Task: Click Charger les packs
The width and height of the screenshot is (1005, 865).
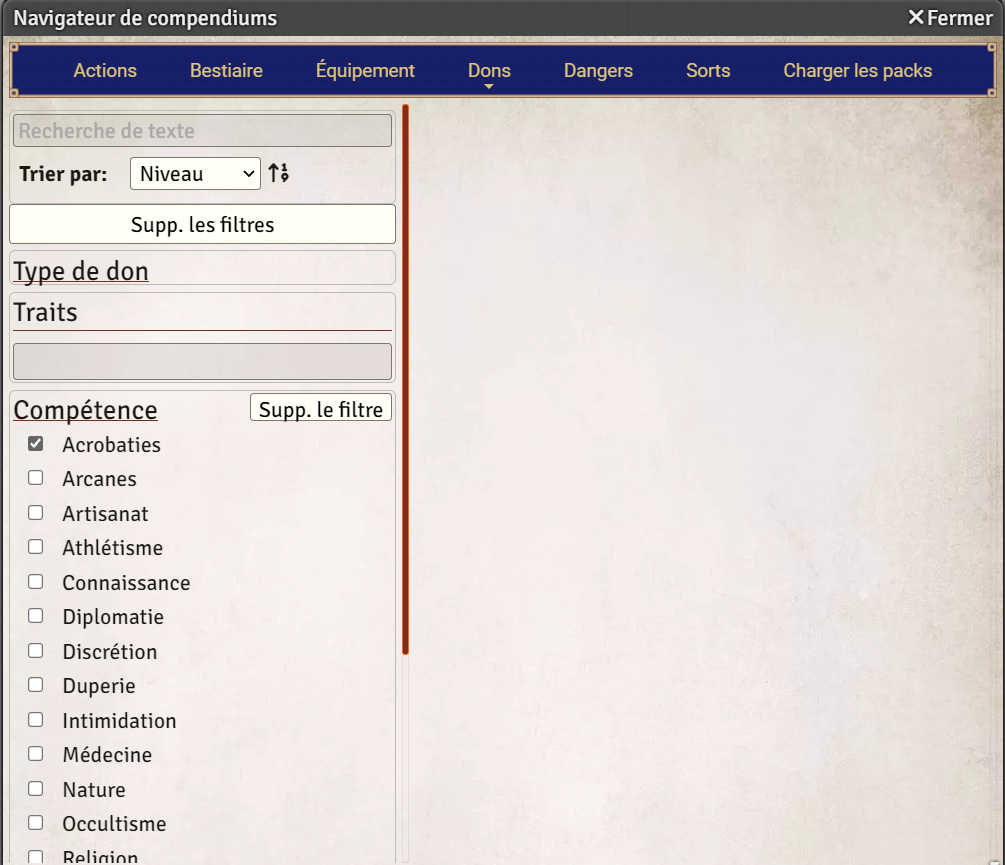Action: pos(857,70)
